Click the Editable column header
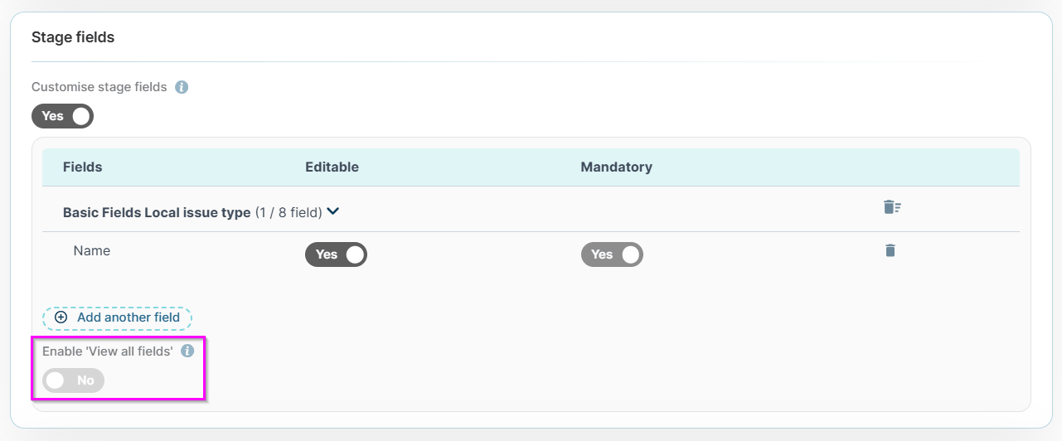Viewport: 1062px width, 441px height. [x=332, y=167]
